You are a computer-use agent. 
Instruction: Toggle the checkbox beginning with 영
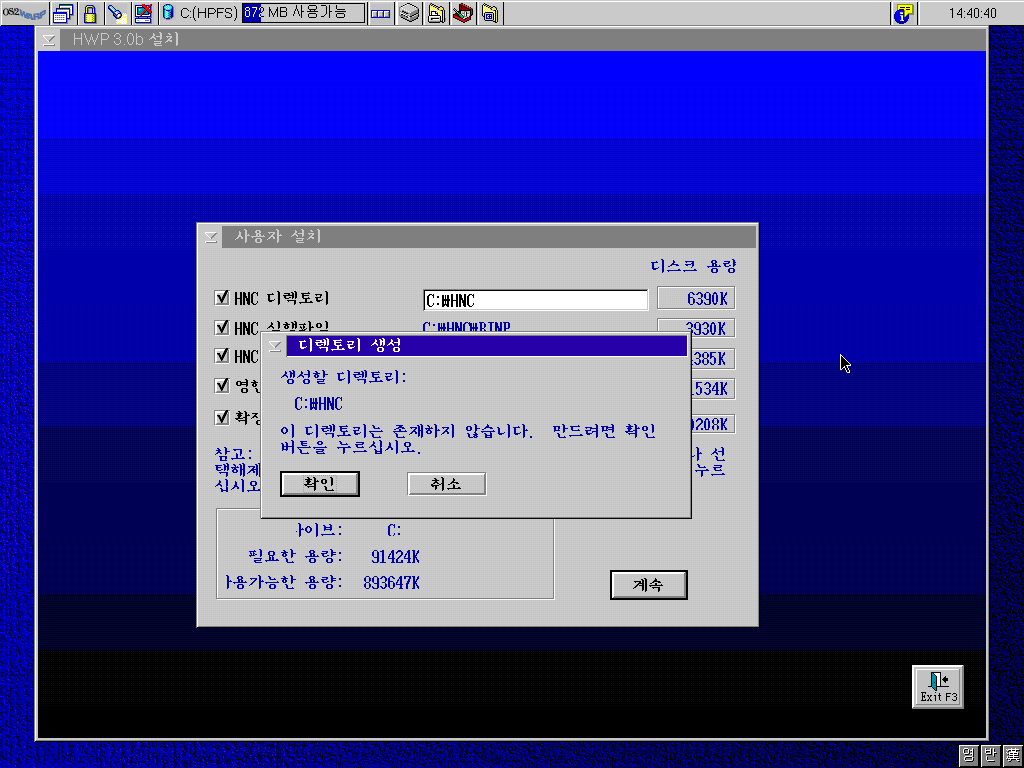(x=221, y=385)
